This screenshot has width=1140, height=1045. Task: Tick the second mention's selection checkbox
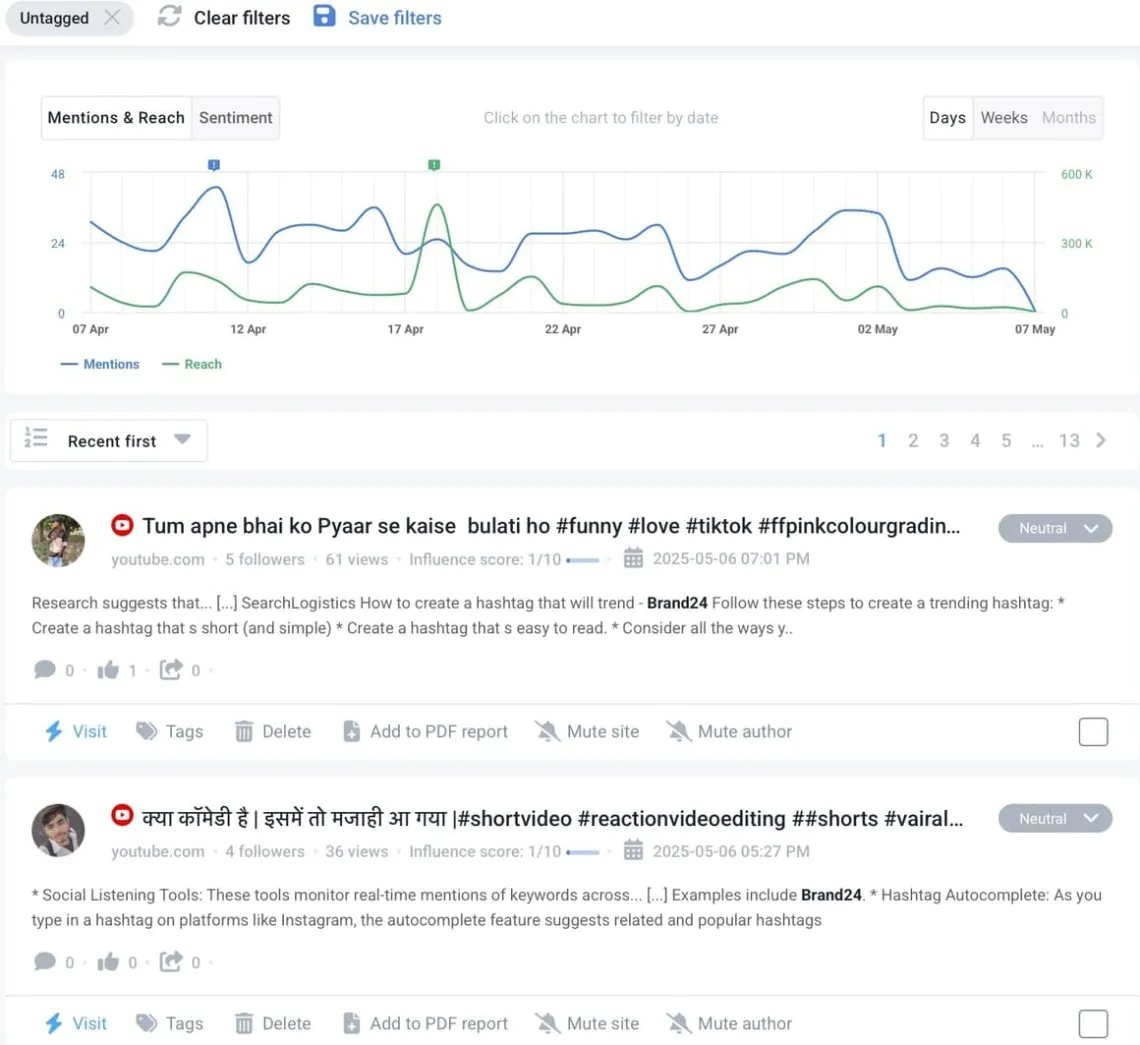[x=1093, y=1024]
